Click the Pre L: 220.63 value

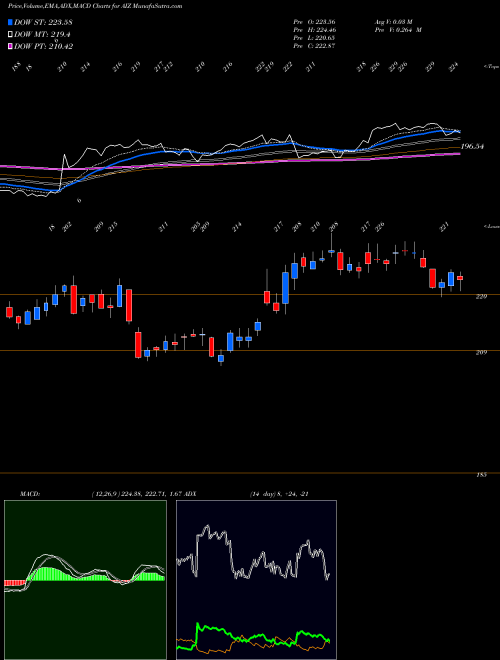[x=314, y=38]
